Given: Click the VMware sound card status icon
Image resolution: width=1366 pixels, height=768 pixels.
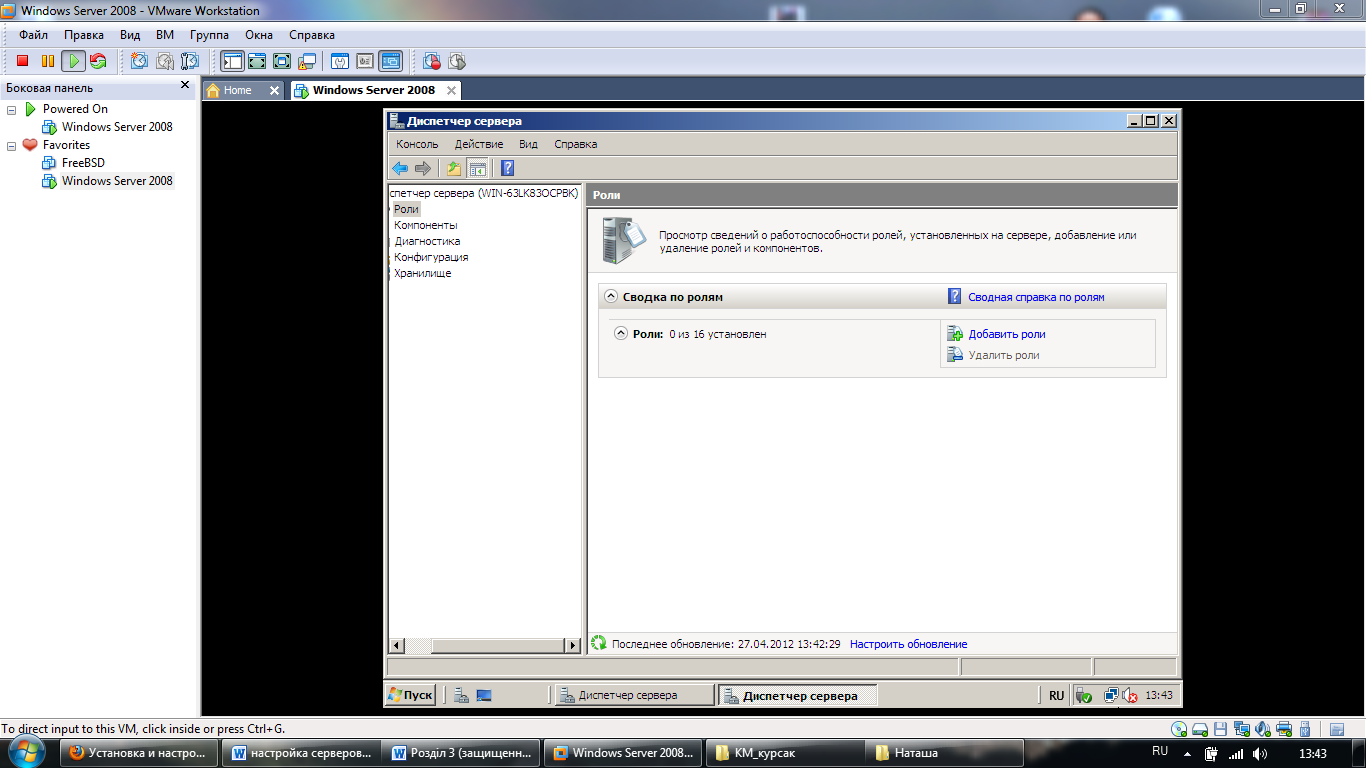Looking at the screenshot, I should 1263,729.
